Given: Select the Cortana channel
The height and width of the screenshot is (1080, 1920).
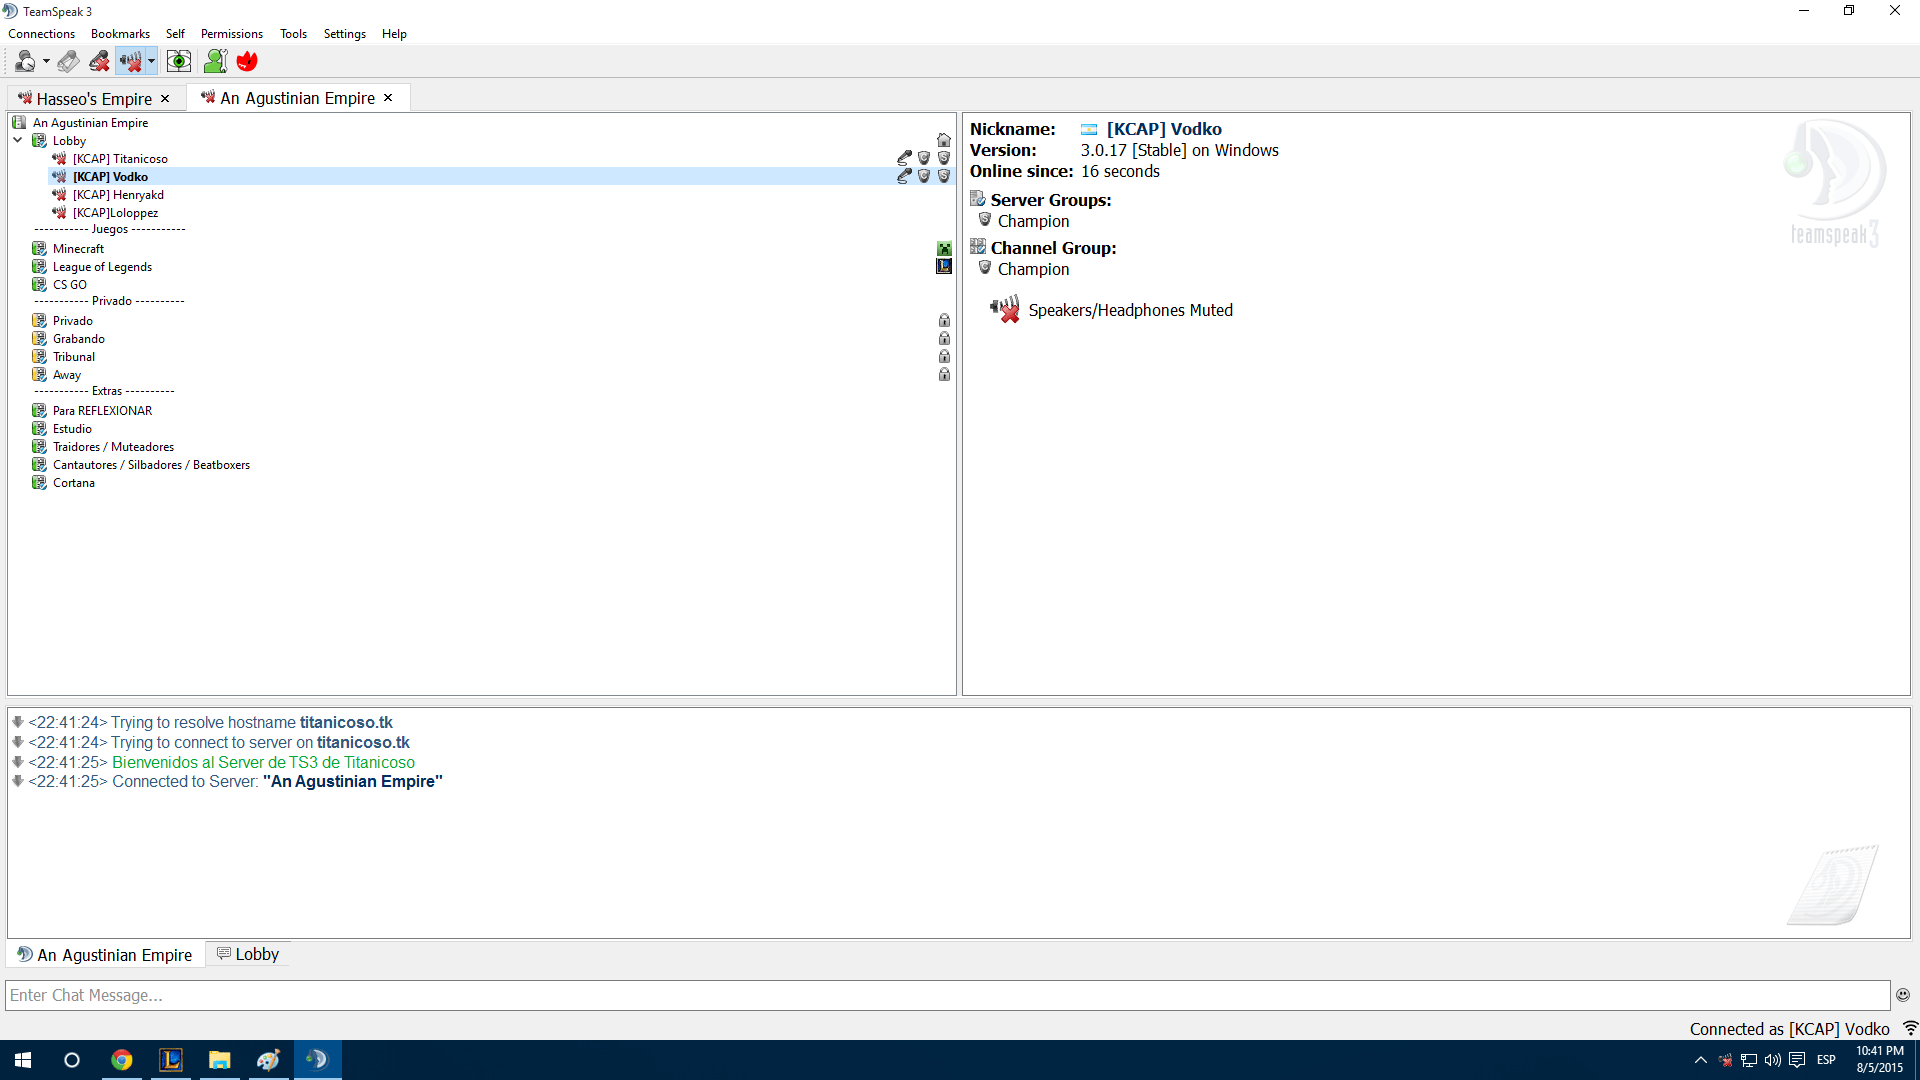Looking at the screenshot, I should pyautogui.click(x=73, y=483).
